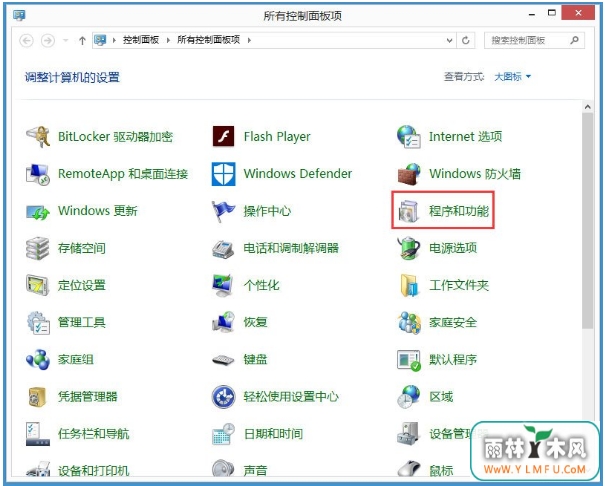Screen dimensions: 605x486
Task: Open the Windows Defender shield icon
Action: [x=223, y=174]
